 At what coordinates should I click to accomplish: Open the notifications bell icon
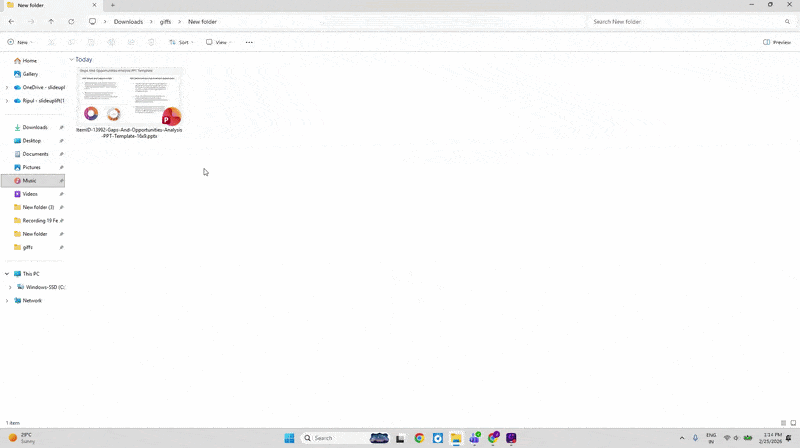pyautogui.click(x=789, y=438)
